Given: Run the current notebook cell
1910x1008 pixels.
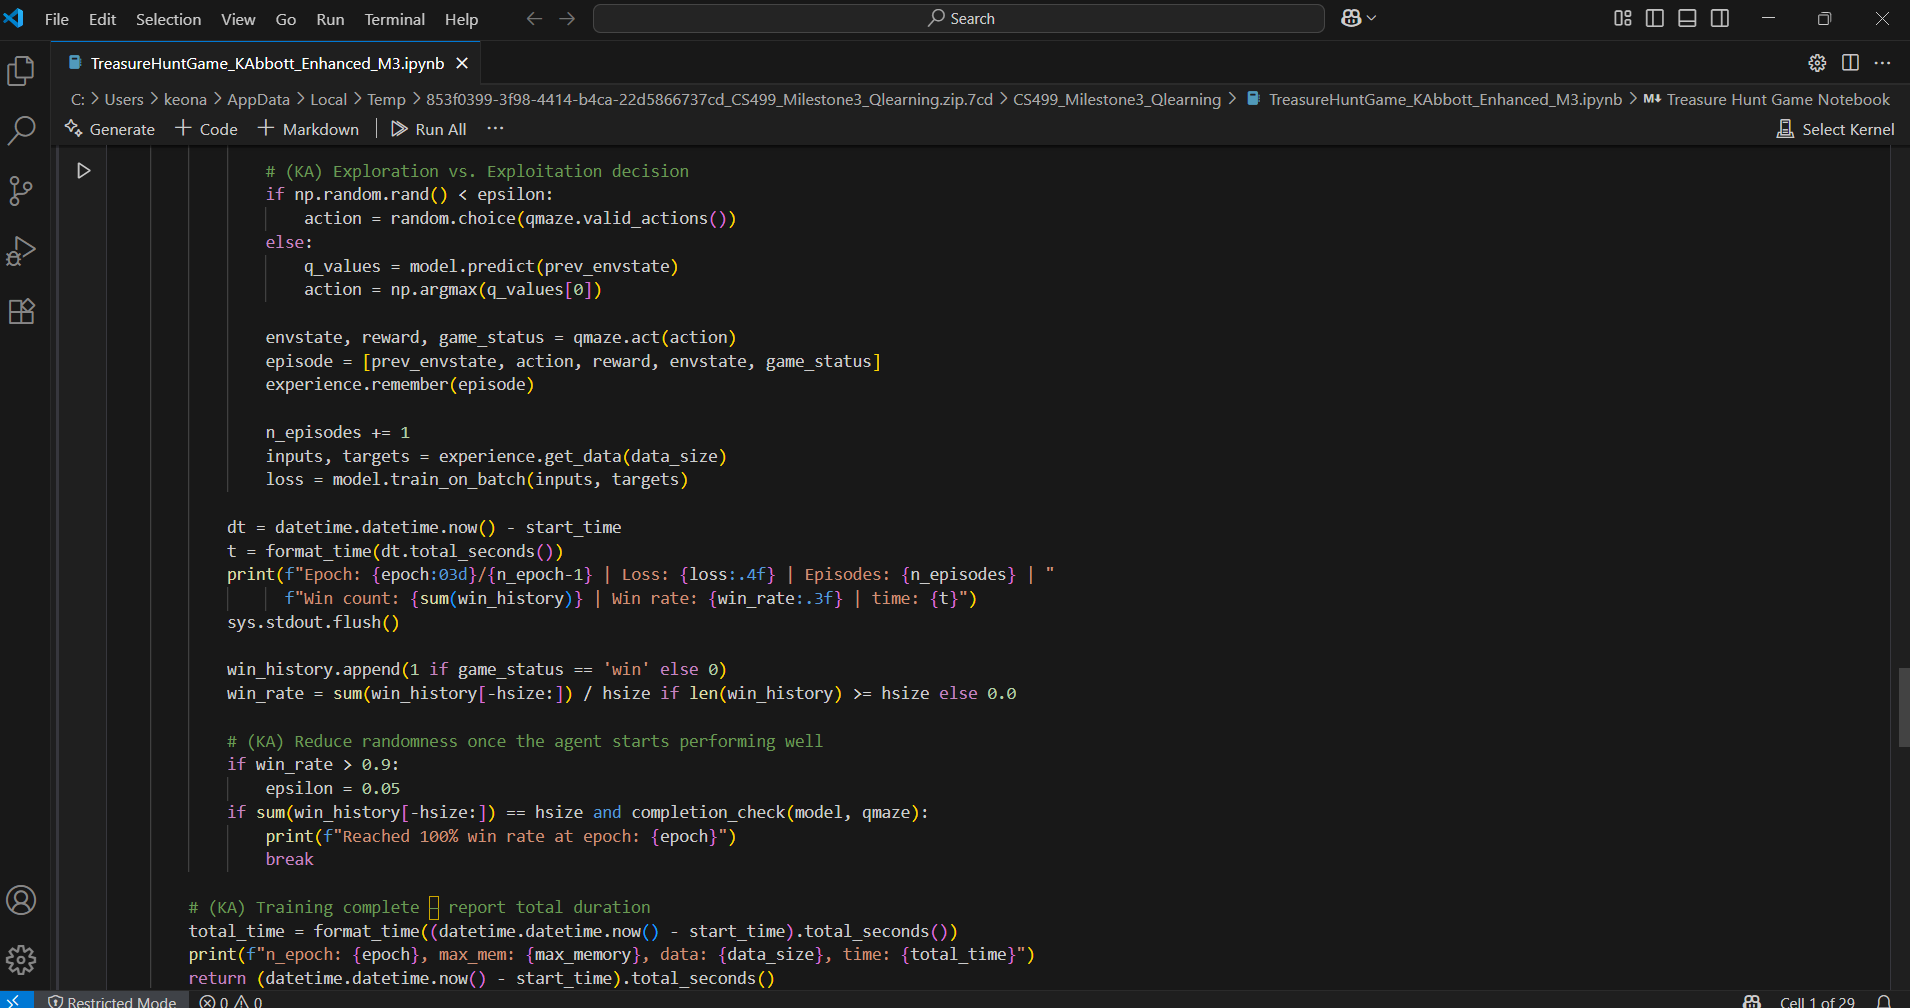Looking at the screenshot, I should click(84, 171).
